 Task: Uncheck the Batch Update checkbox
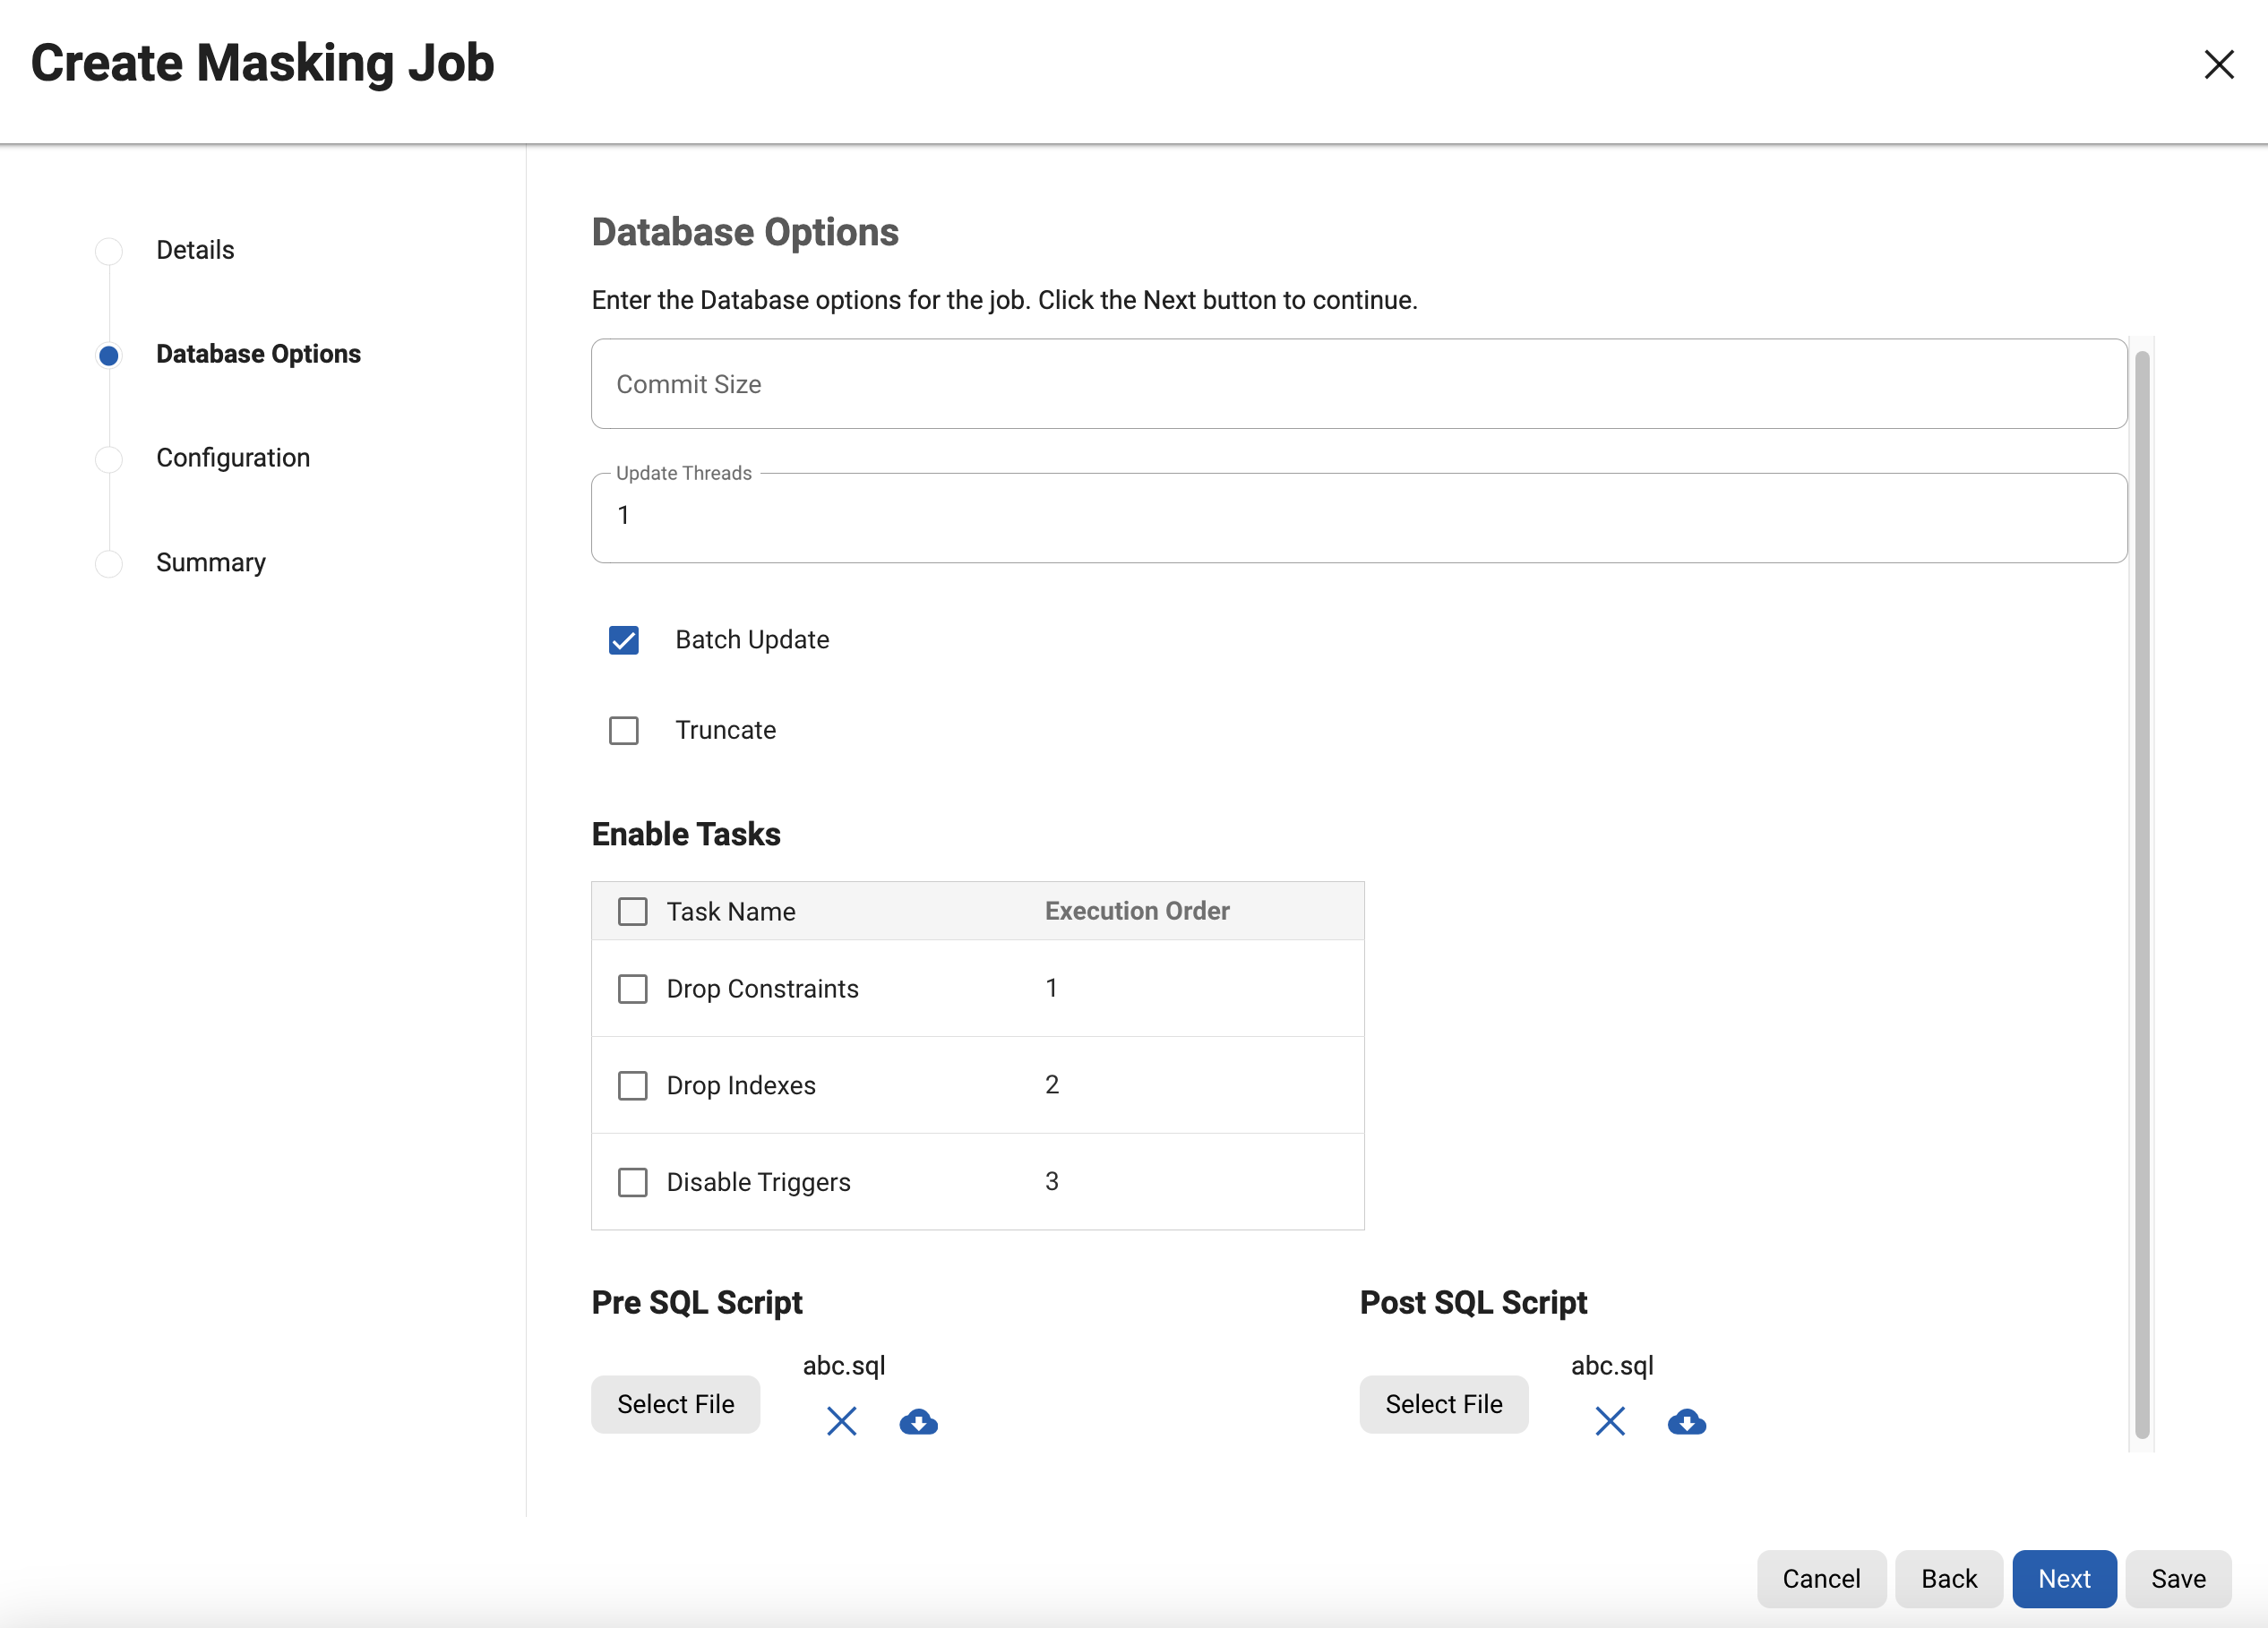pyautogui.click(x=624, y=640)
